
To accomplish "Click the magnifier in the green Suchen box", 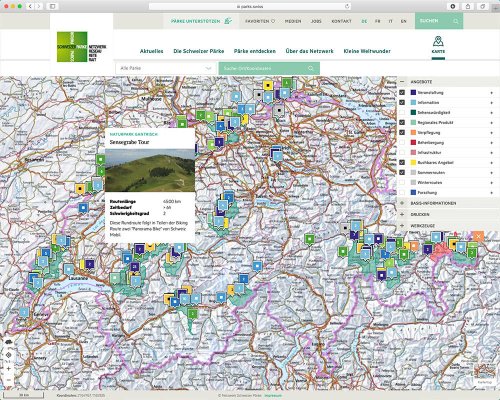I will point(456,21).
